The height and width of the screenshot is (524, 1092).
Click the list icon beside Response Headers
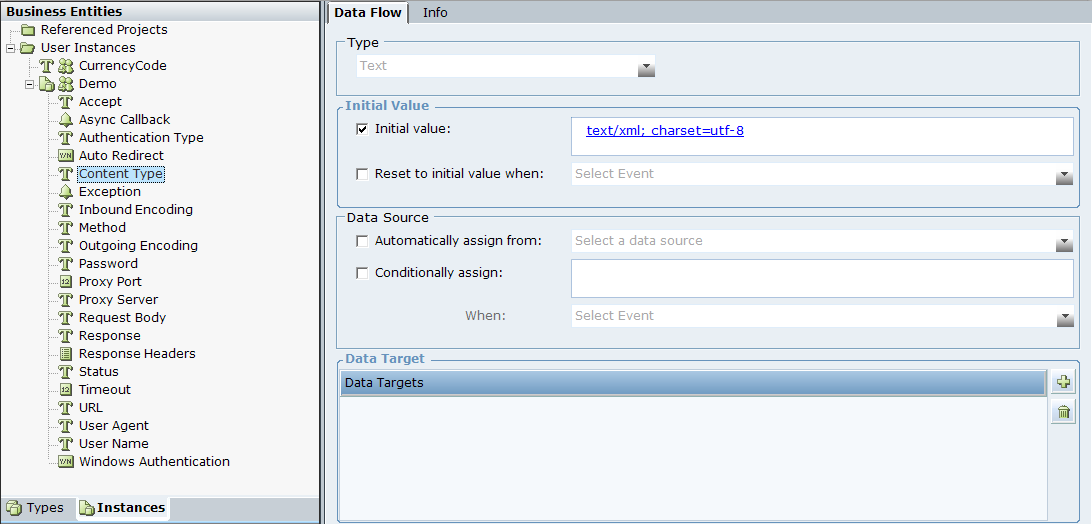tap(66, 354)
